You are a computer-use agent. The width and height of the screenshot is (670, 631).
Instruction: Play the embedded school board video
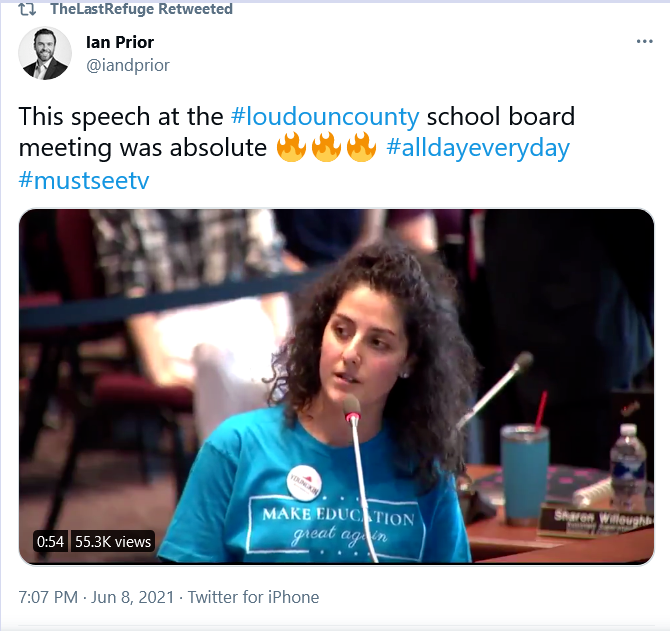click(336, 387)
